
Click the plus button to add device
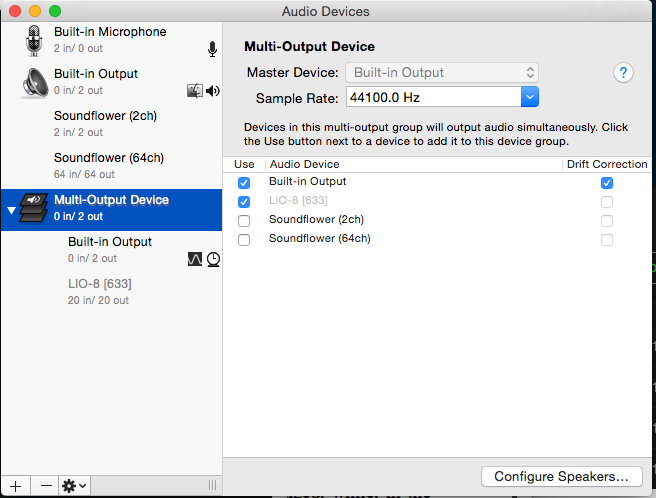(15, 485)
